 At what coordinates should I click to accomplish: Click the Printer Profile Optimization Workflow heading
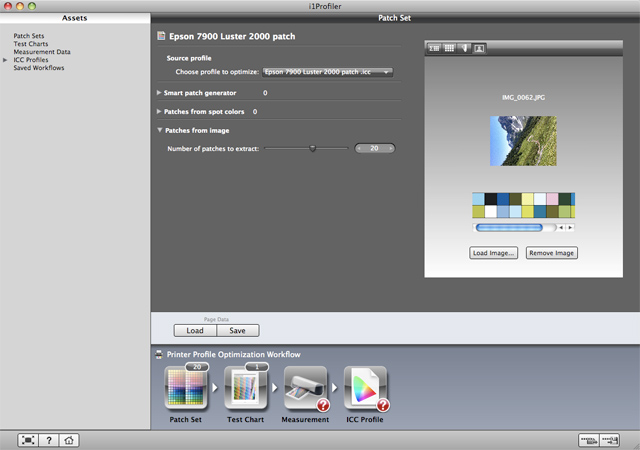point(233,354)
